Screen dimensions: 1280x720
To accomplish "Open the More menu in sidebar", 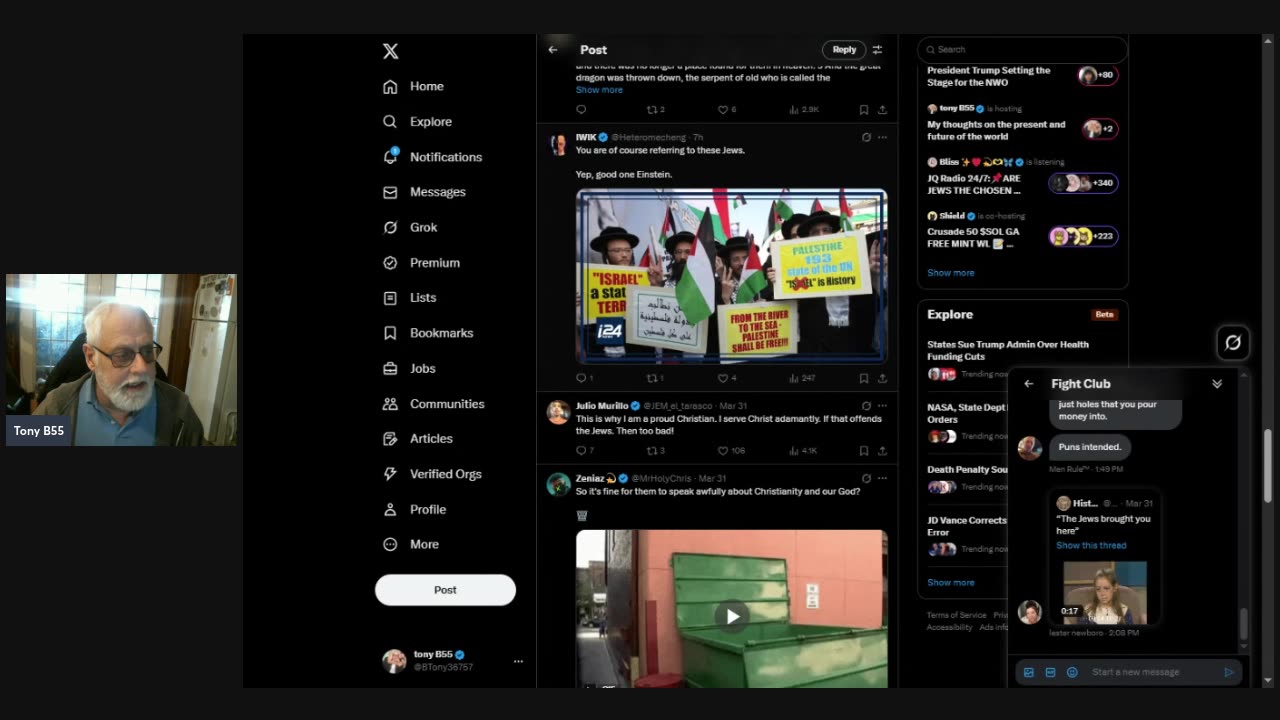I will [412, 544].
